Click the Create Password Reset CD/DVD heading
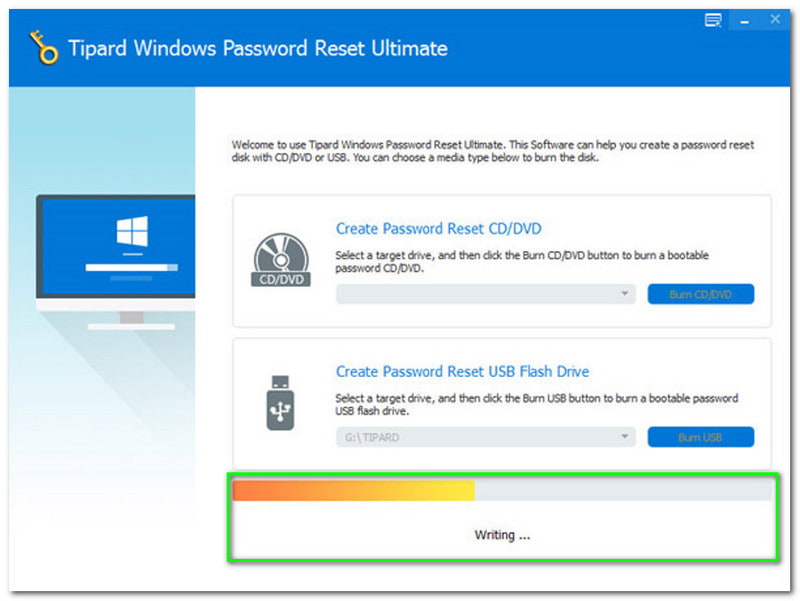800x601 pixels. tap(438, 229)
